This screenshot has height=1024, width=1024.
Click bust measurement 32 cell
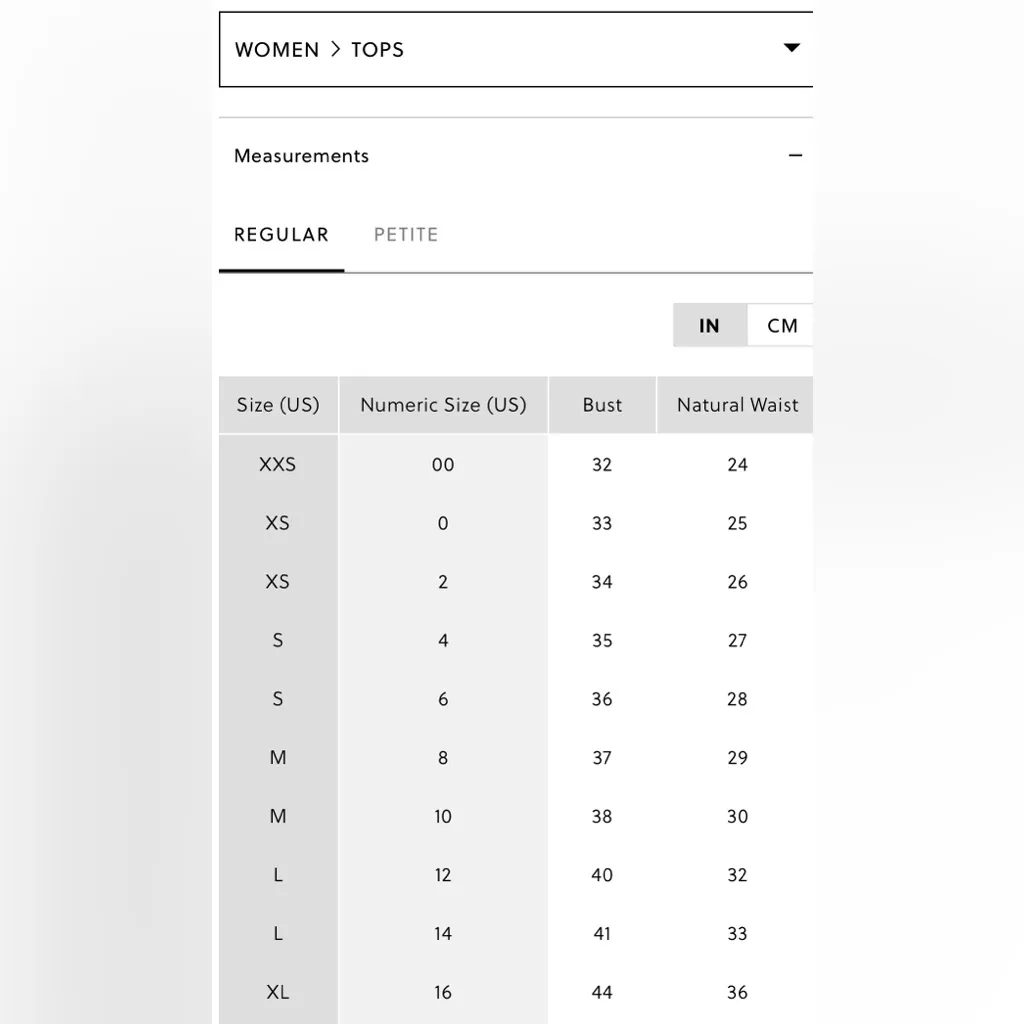602,464
